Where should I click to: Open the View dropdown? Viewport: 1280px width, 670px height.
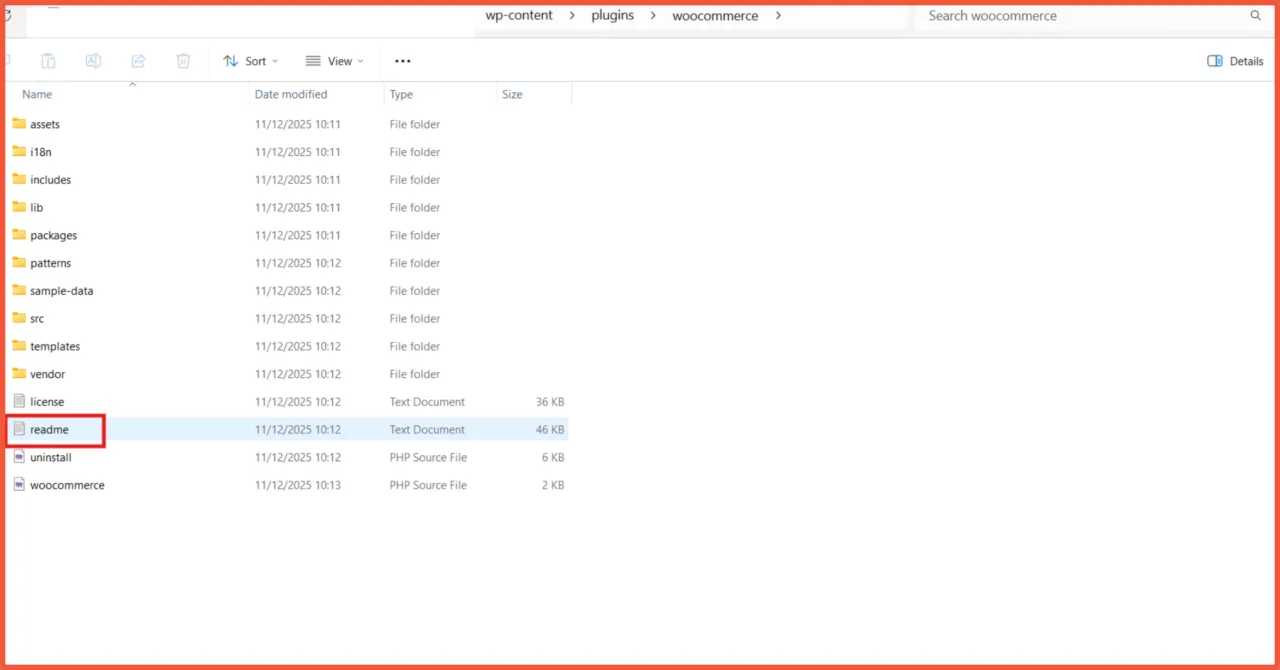(335, 61)
